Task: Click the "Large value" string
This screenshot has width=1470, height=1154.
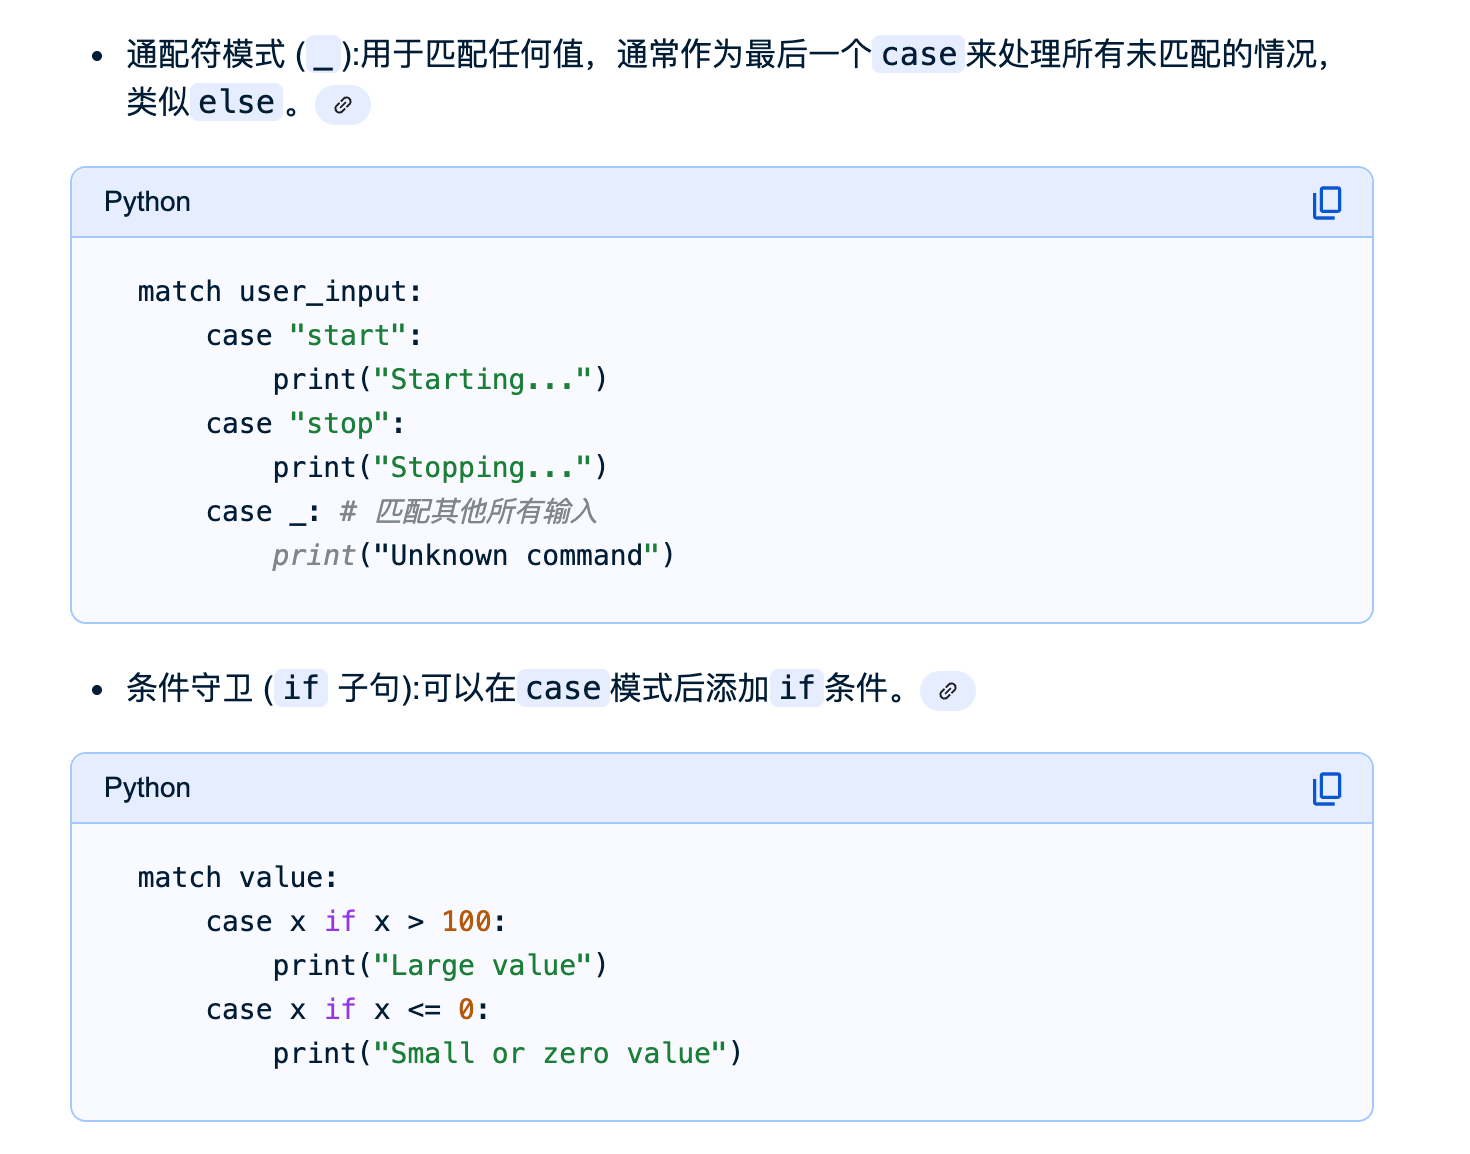Action: coord(482,966)
